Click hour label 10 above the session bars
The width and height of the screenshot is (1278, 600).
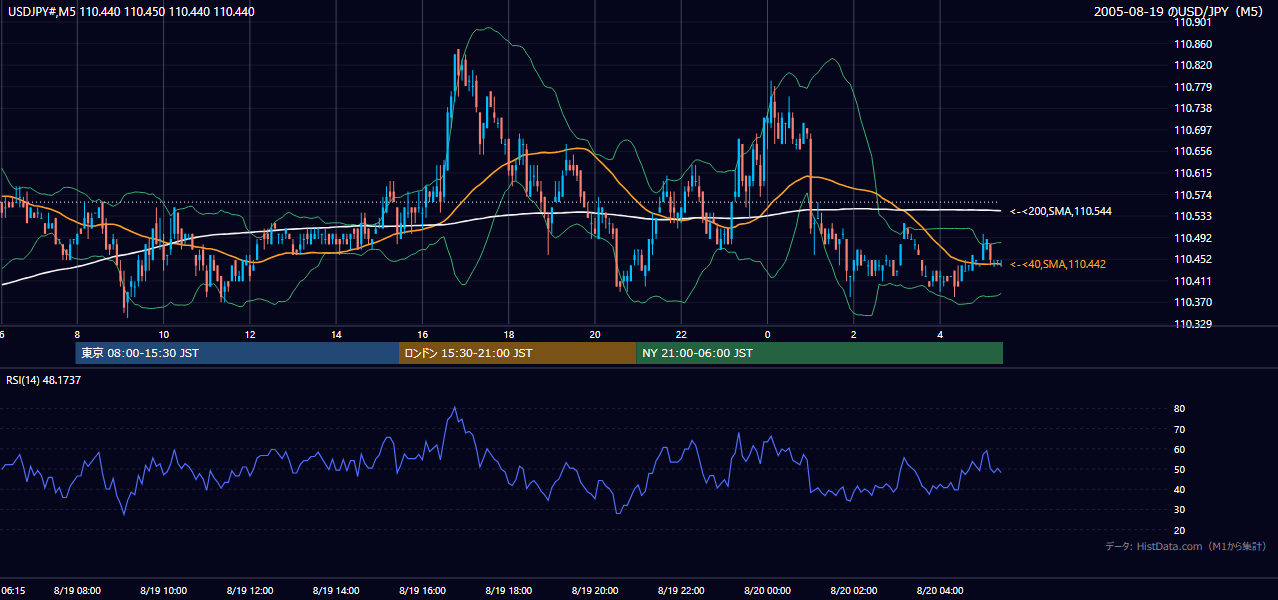[x=163, y=334]
